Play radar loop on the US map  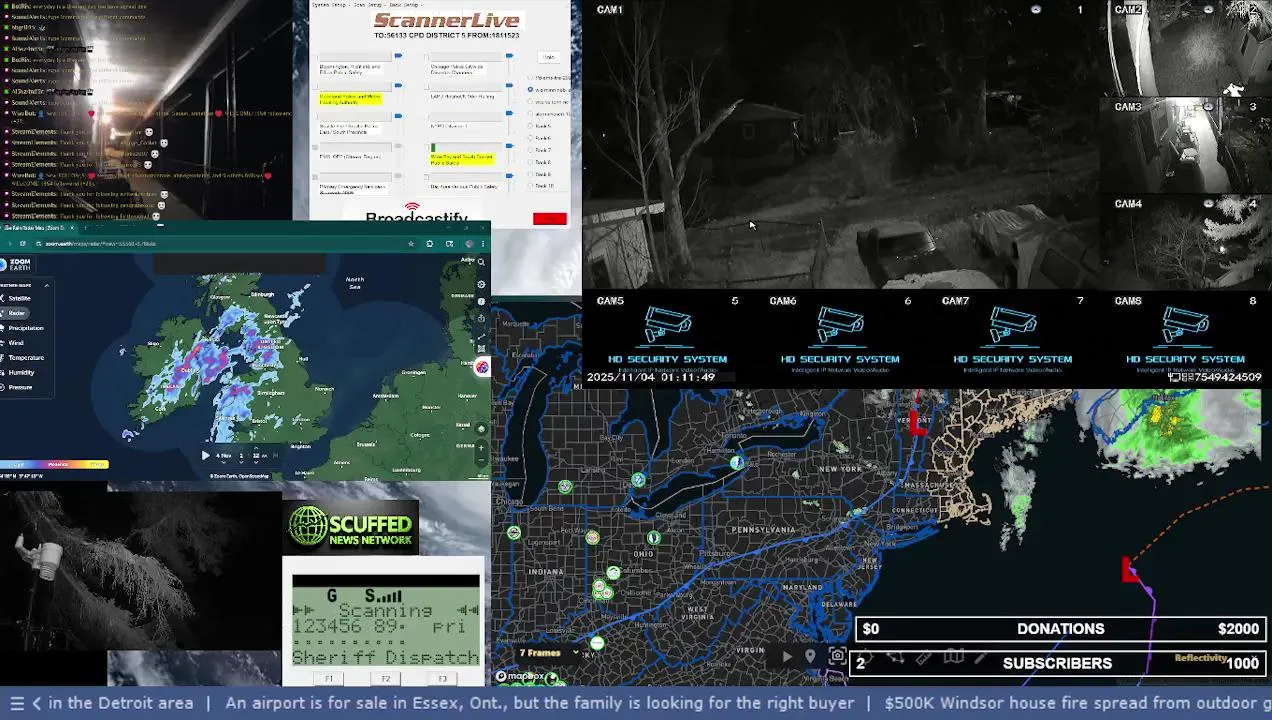pos(787,656)
